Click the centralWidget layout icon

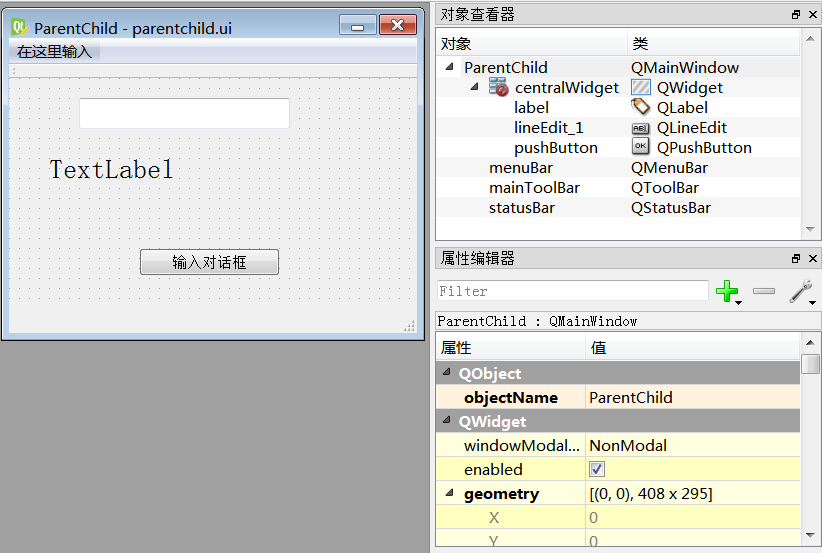pyautogui.click(x=499, y=87)
